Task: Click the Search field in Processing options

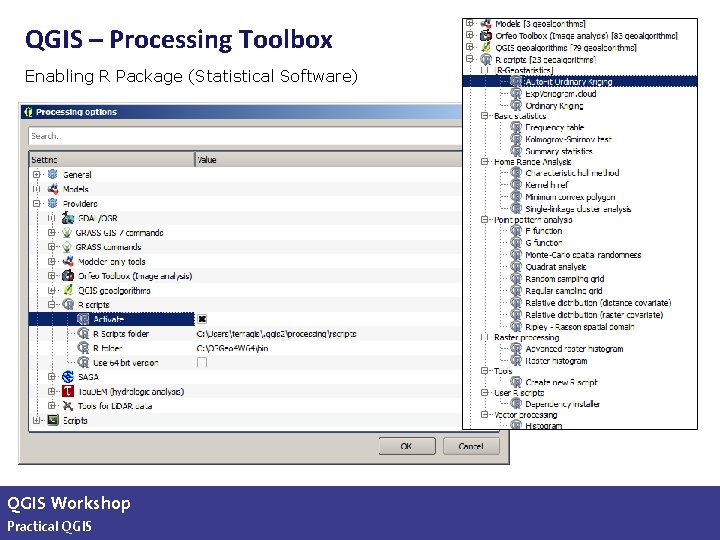Action: tap(246, 136)
